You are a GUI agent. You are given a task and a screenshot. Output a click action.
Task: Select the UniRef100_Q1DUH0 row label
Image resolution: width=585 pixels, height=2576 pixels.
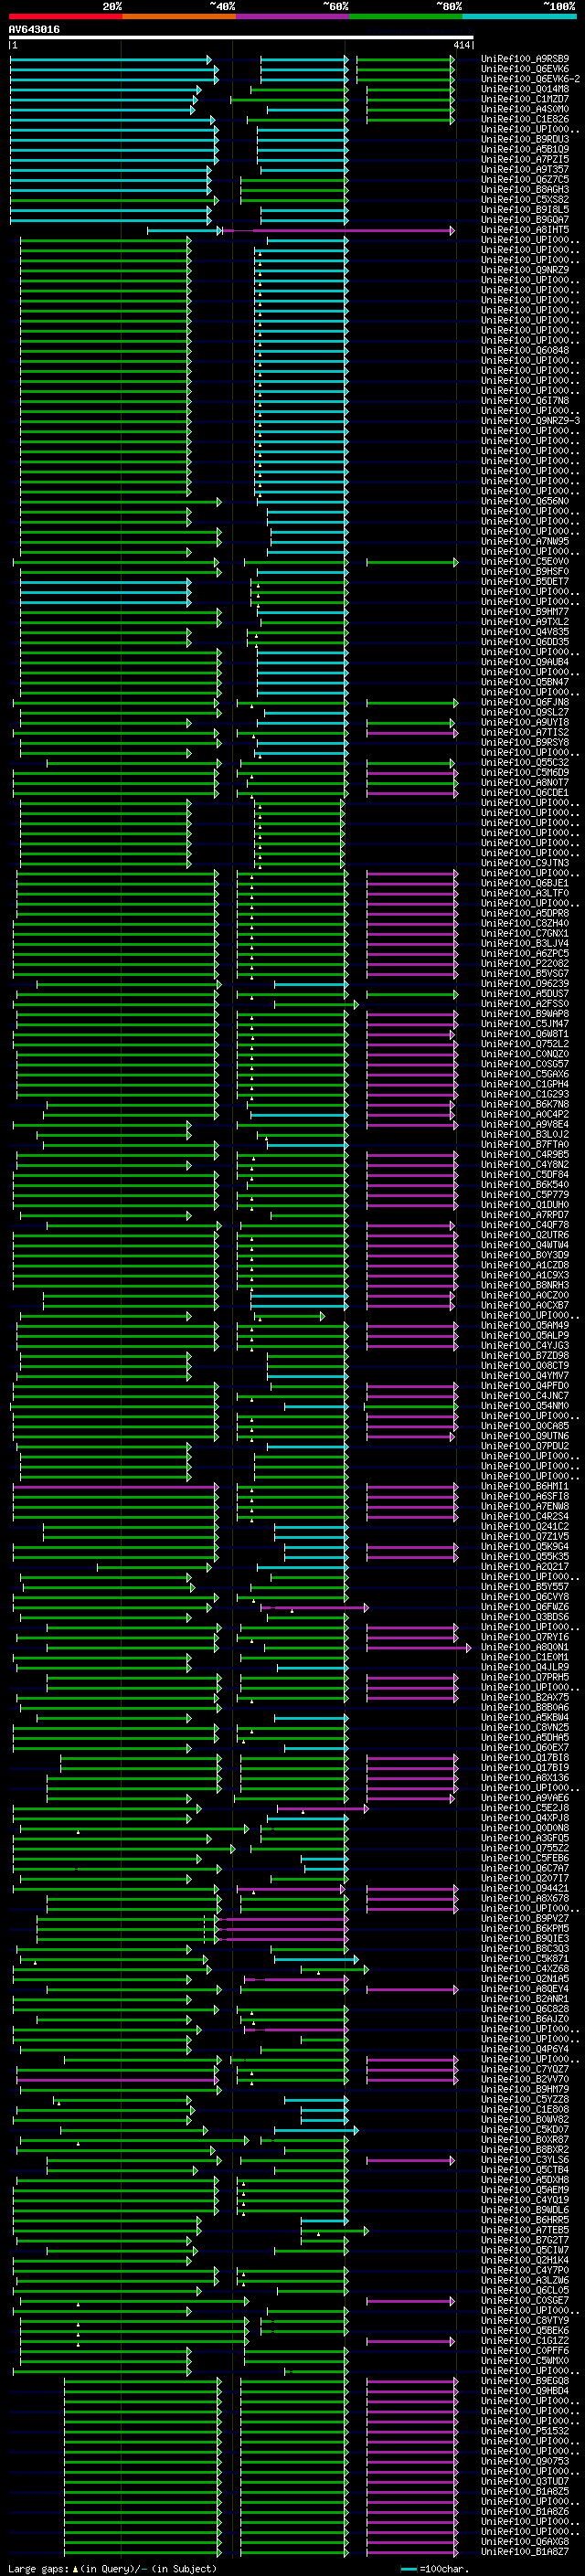click(525, 1205)
